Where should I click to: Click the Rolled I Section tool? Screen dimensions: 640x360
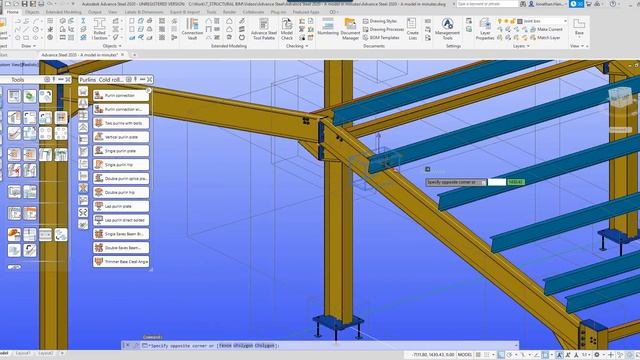pos(100,29)
